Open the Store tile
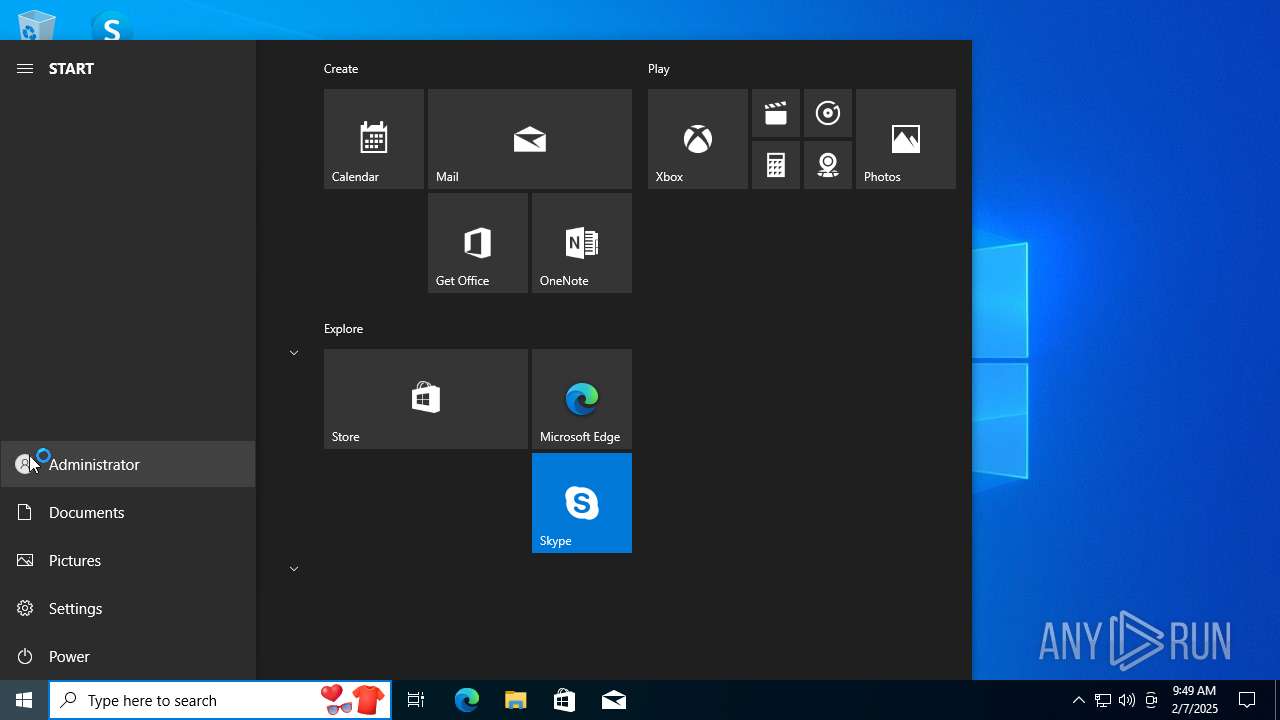The height and width of the screenshot is (720, 1280). coord(426,399)
